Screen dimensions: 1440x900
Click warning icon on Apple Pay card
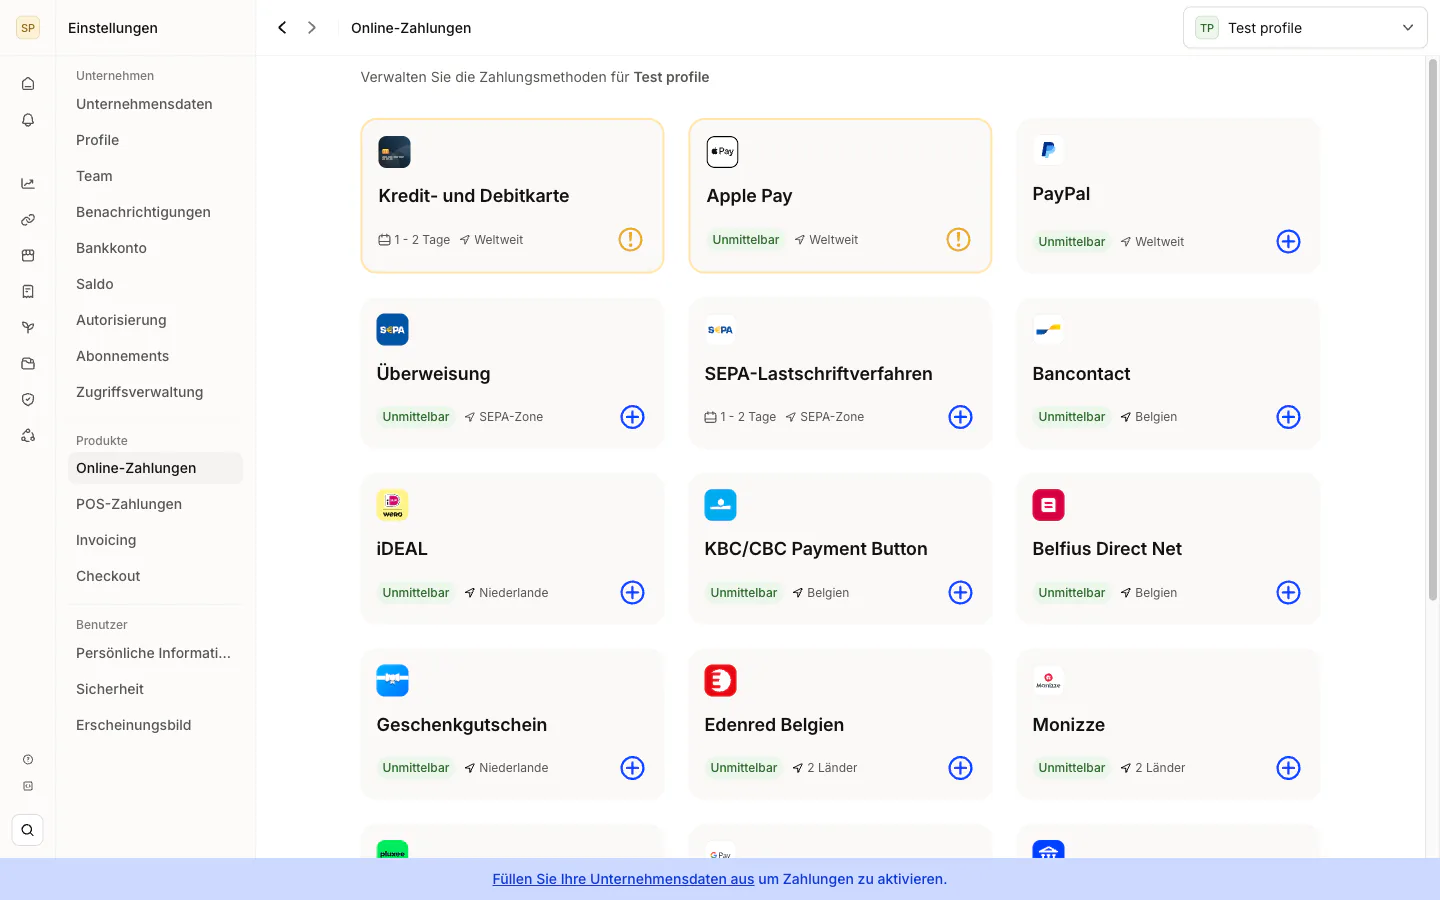958,240
